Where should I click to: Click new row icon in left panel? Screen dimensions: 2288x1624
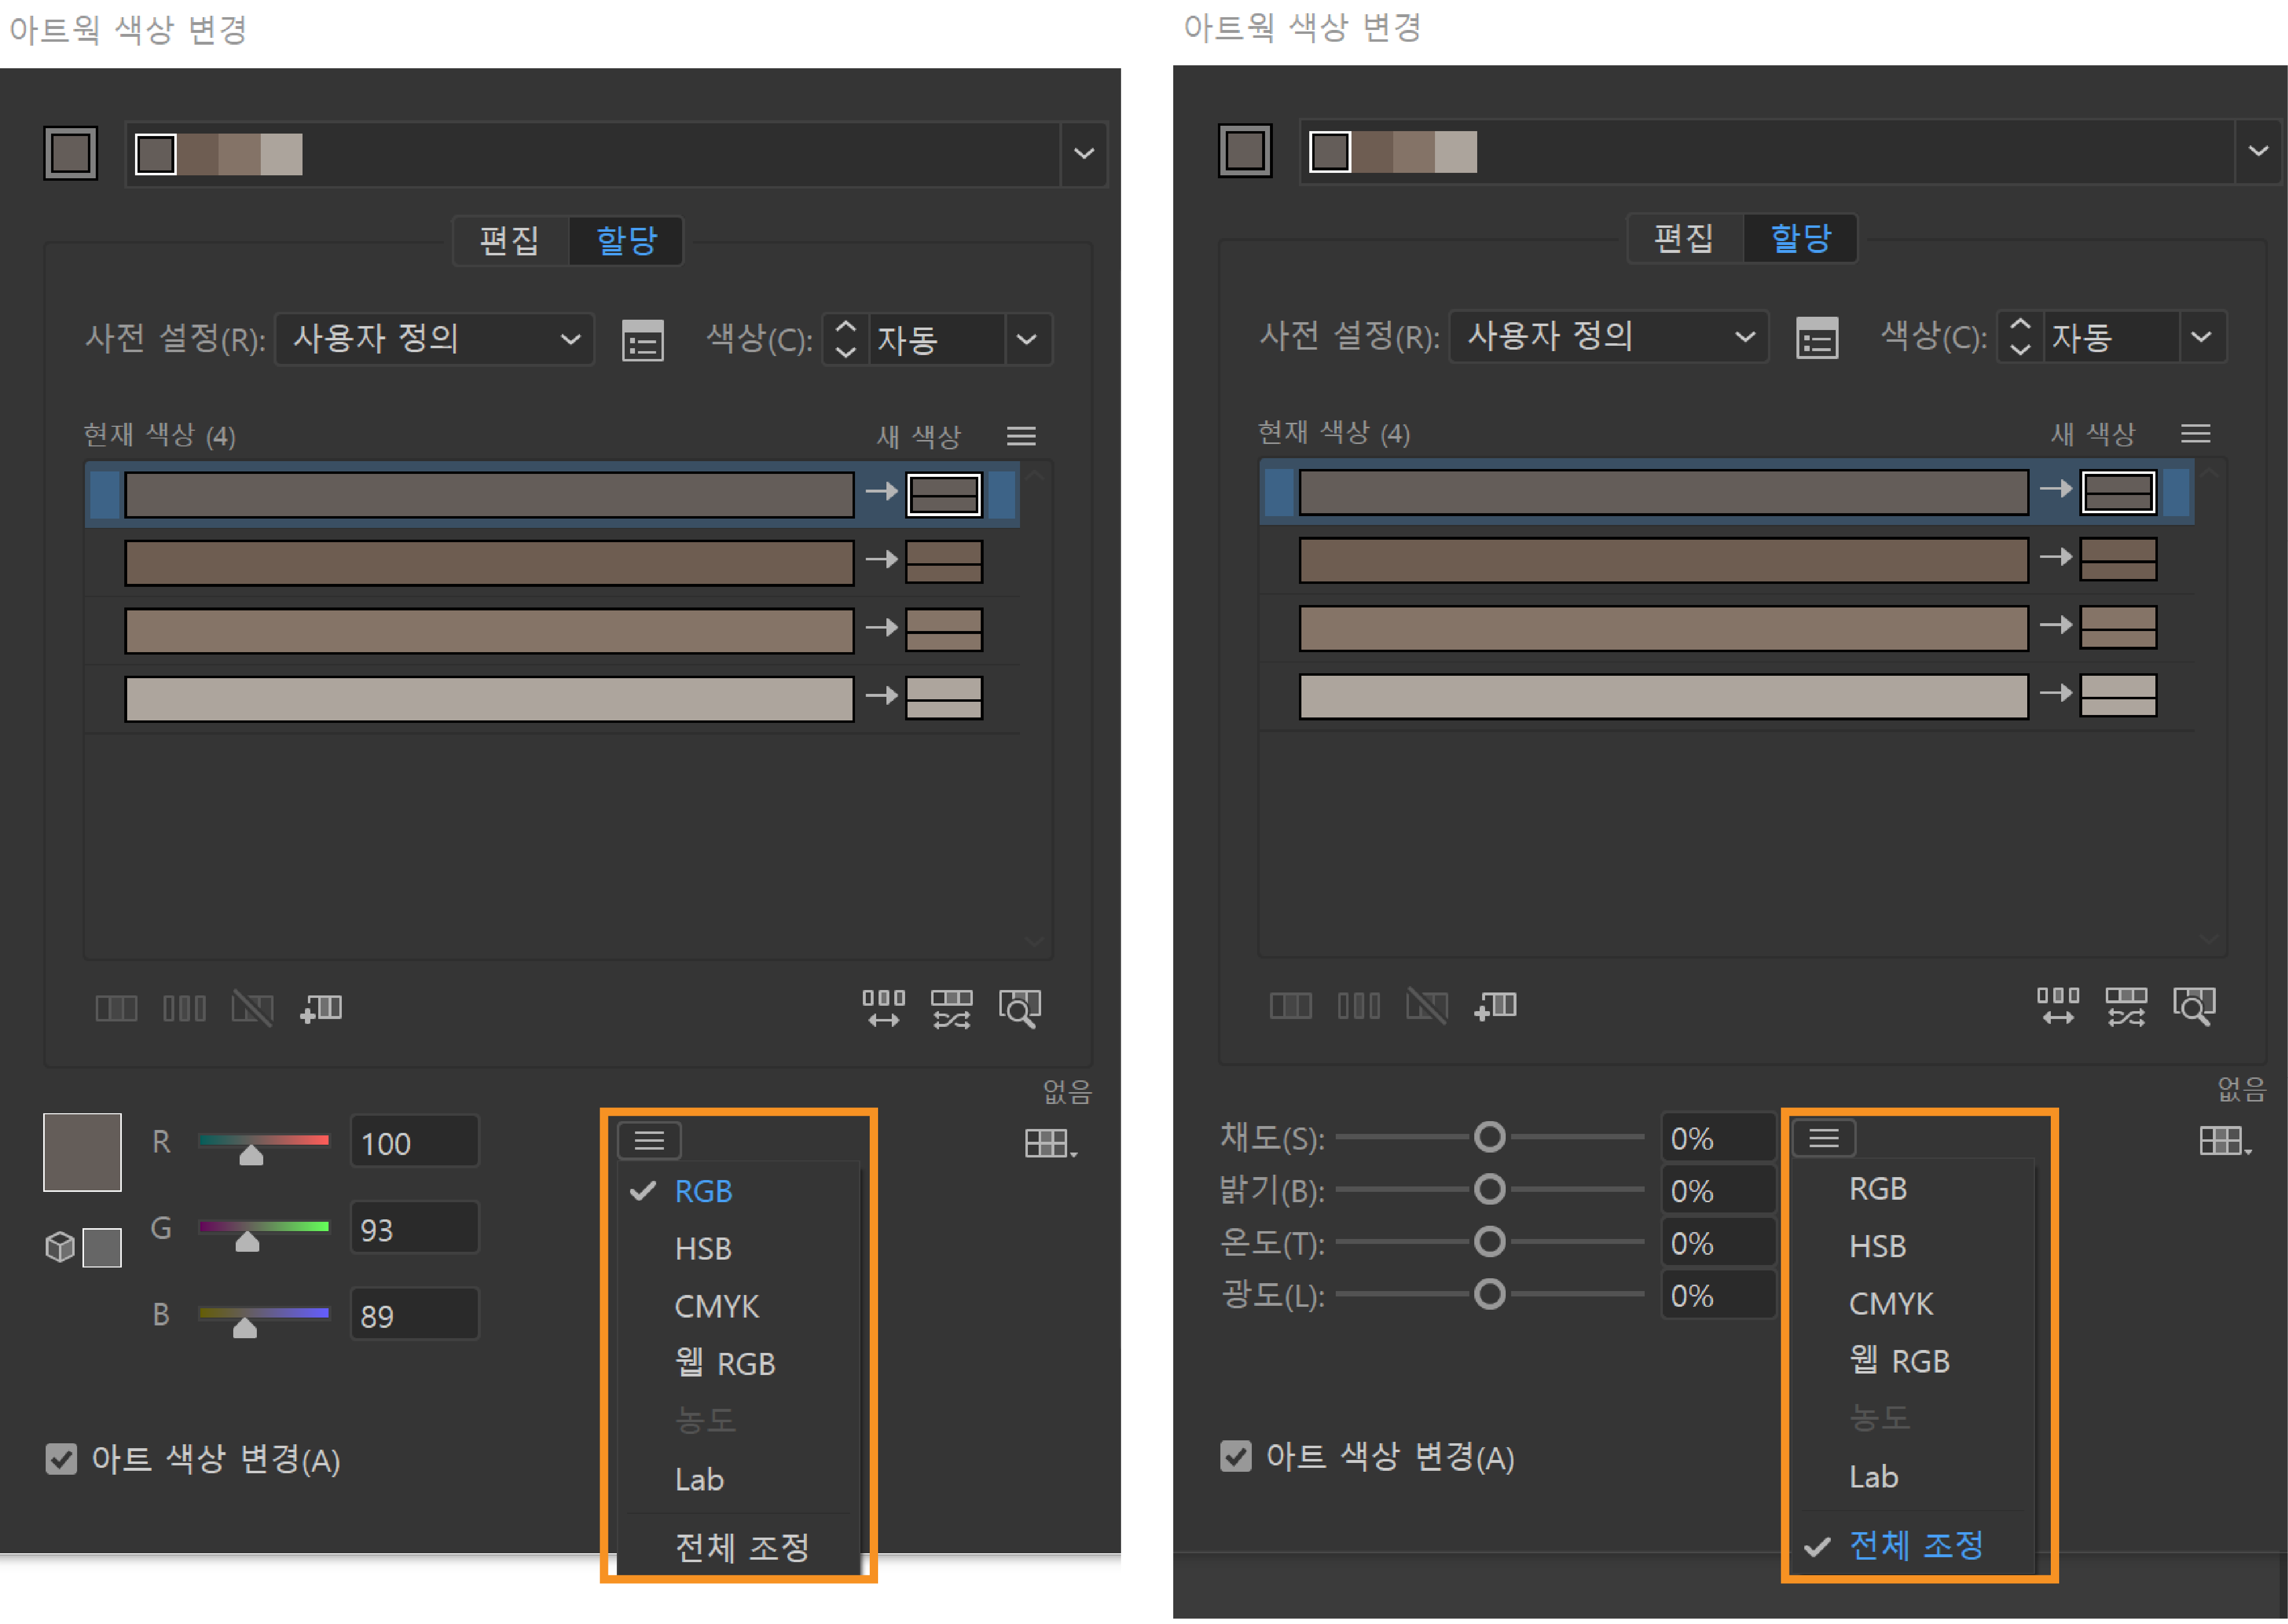(322, 1007)
